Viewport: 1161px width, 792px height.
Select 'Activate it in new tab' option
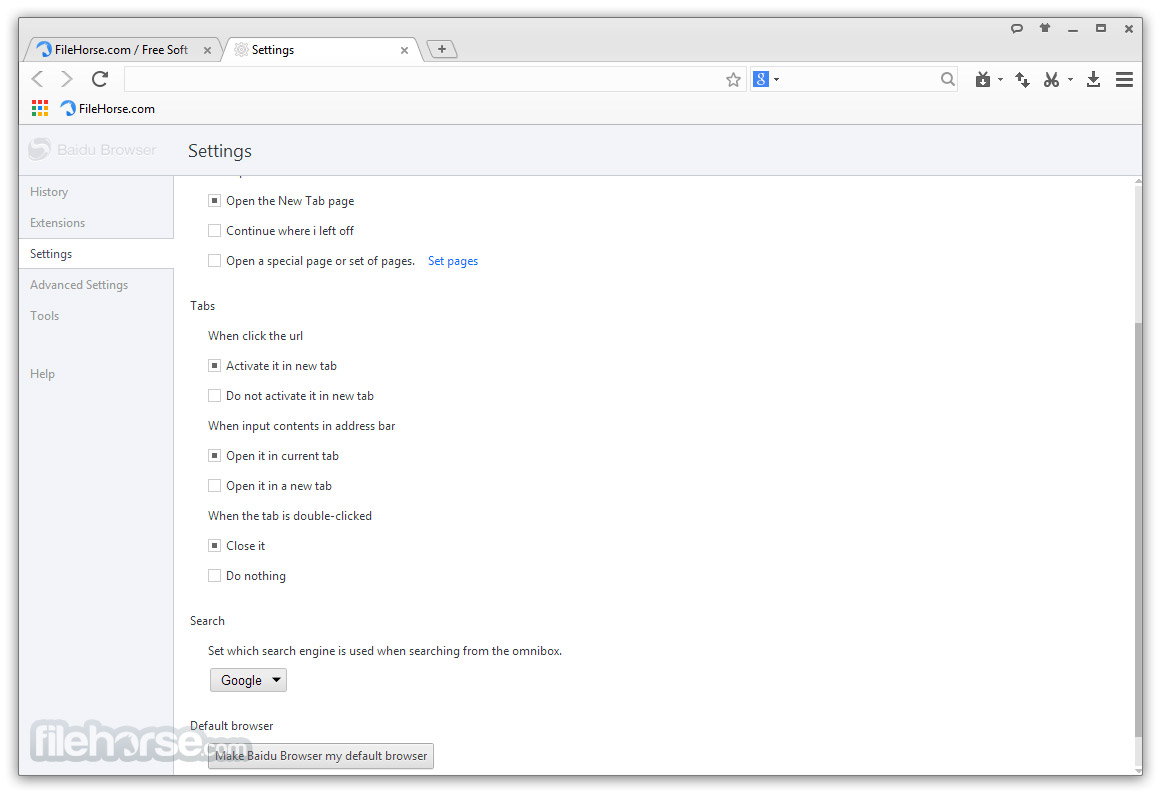[x=215, y=366]
